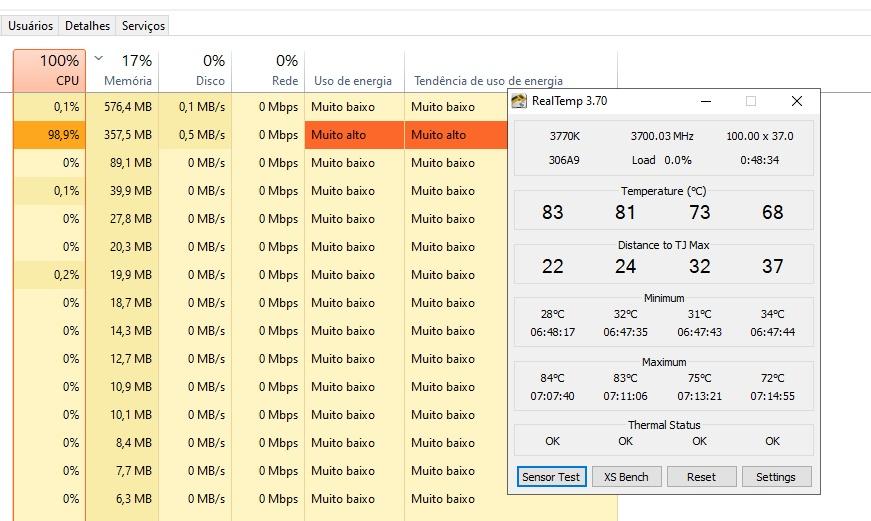Screen dimensions: 871x521
Task: Click the Load 0.0% value in RealTemp
Action: (x=662, y=160)
